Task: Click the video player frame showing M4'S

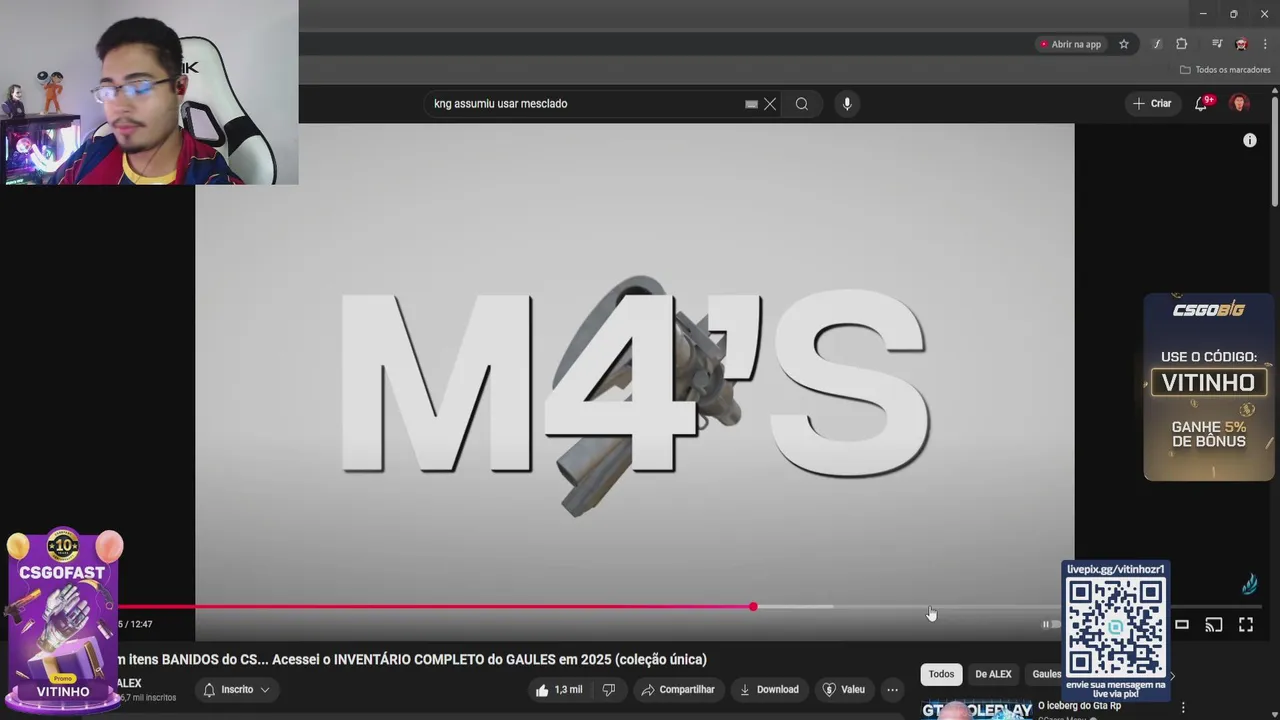Action: click(x=634, y=382)
